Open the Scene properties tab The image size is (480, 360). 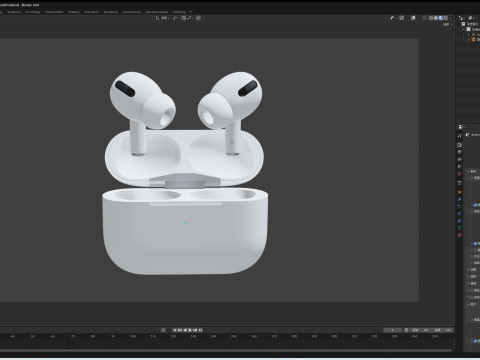pos(459,166)
